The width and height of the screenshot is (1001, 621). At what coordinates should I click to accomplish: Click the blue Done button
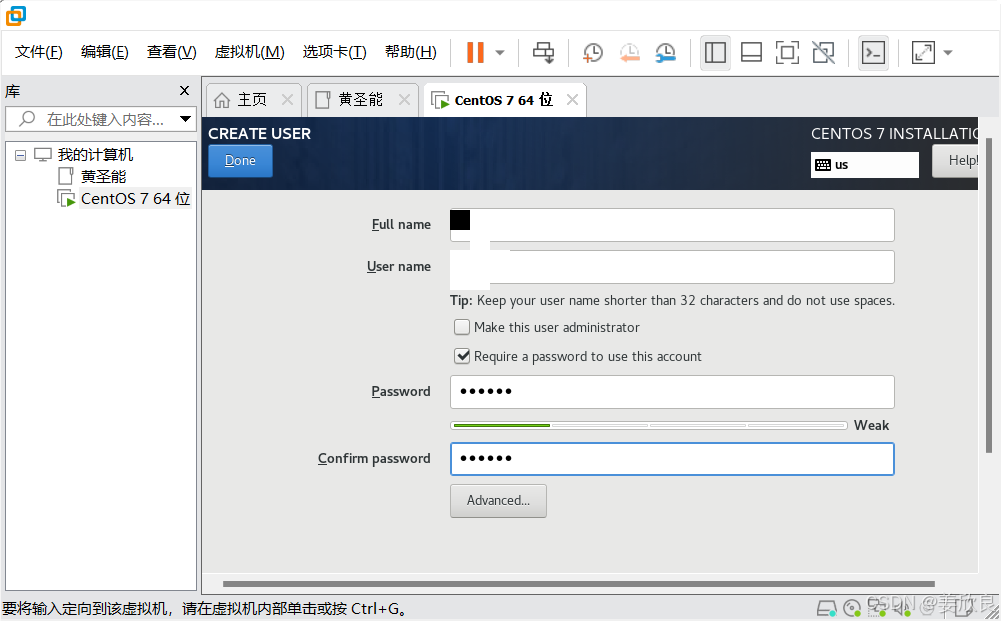[240, 161]
